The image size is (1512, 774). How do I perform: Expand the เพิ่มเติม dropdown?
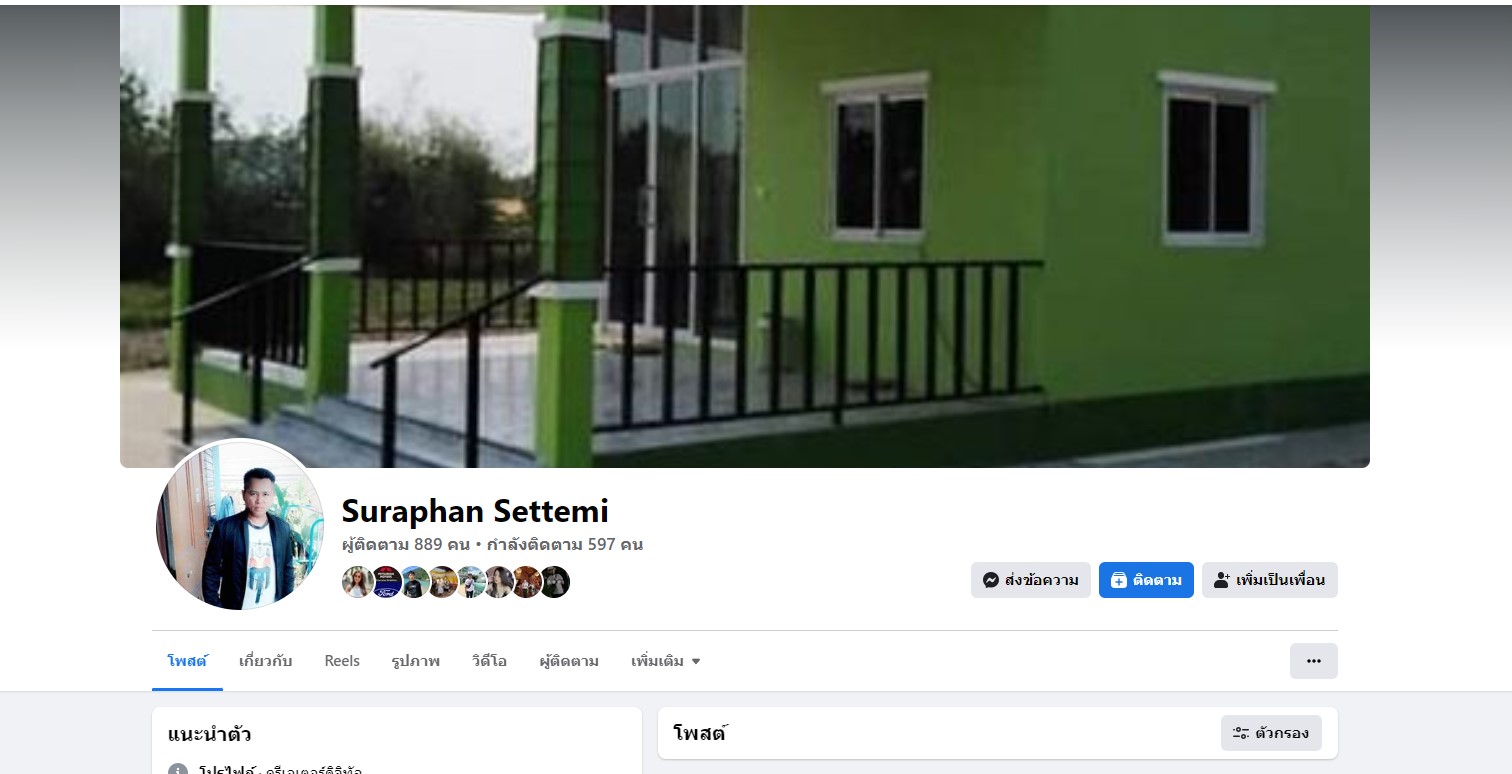(665, 661)
